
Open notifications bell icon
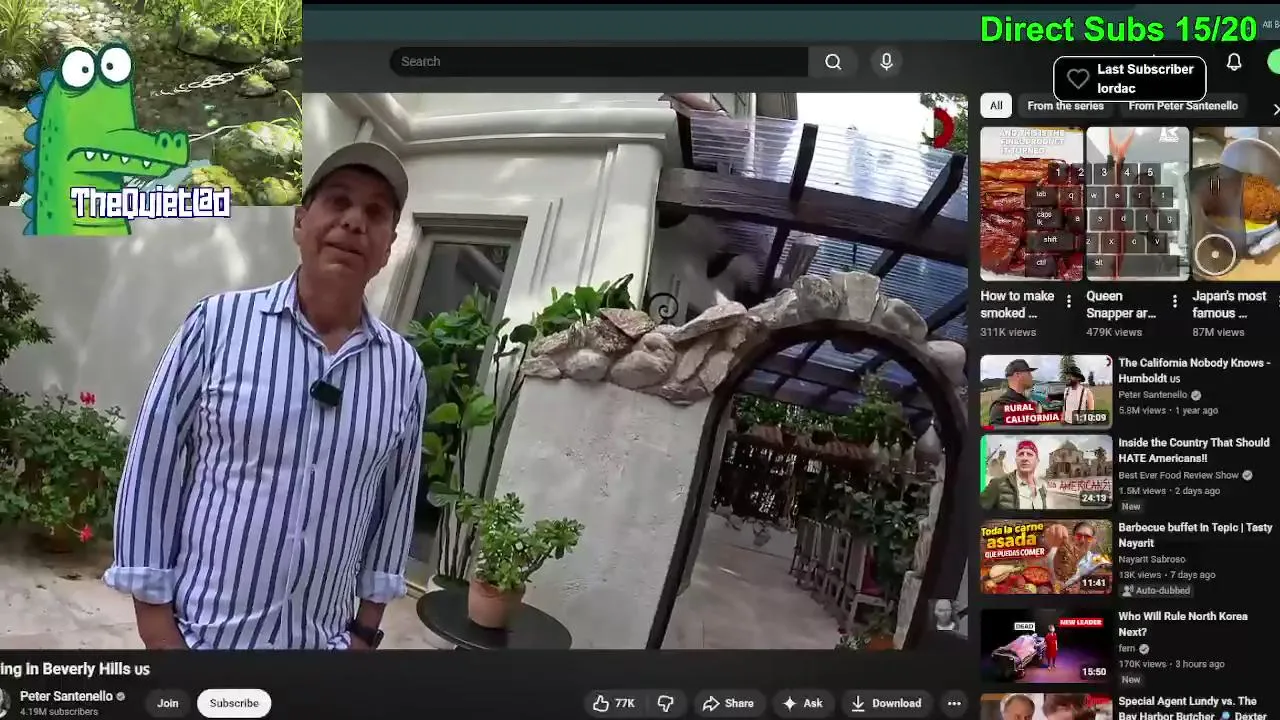click(x=1234, y=62)
